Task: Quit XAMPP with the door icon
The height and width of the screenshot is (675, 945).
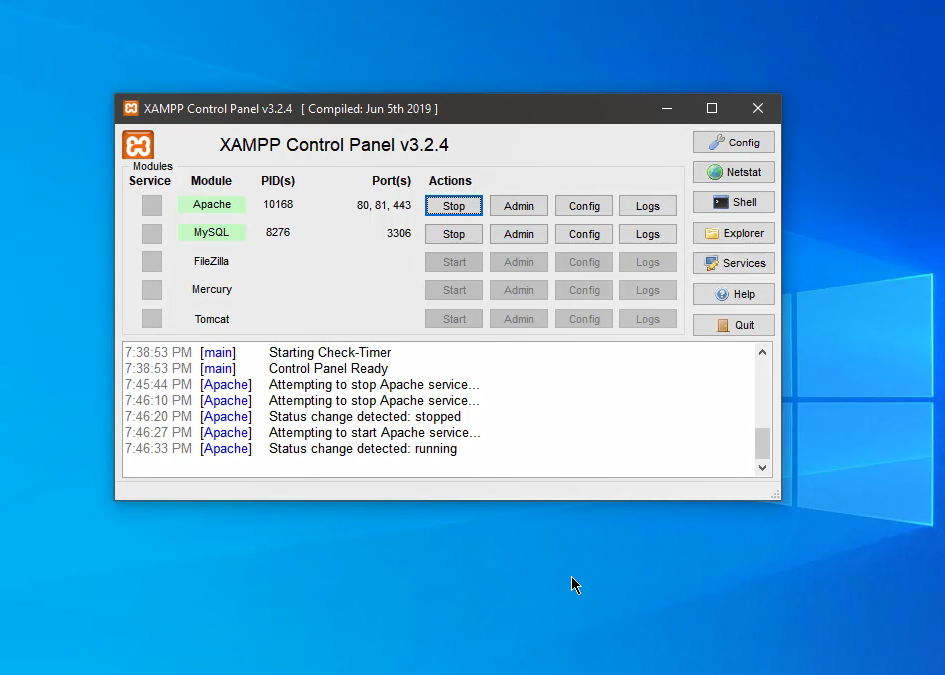Action: pos(733,325)
